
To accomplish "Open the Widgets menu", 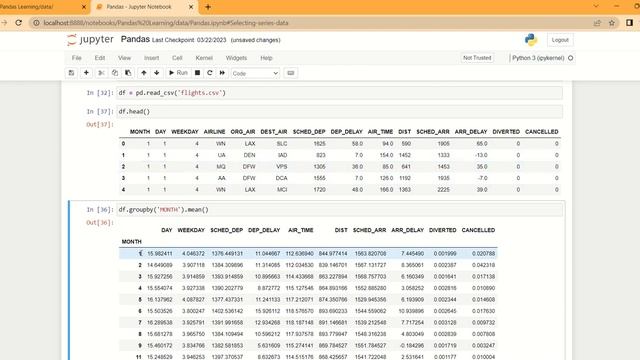I will pyautogui.click(x=236, y=58).
